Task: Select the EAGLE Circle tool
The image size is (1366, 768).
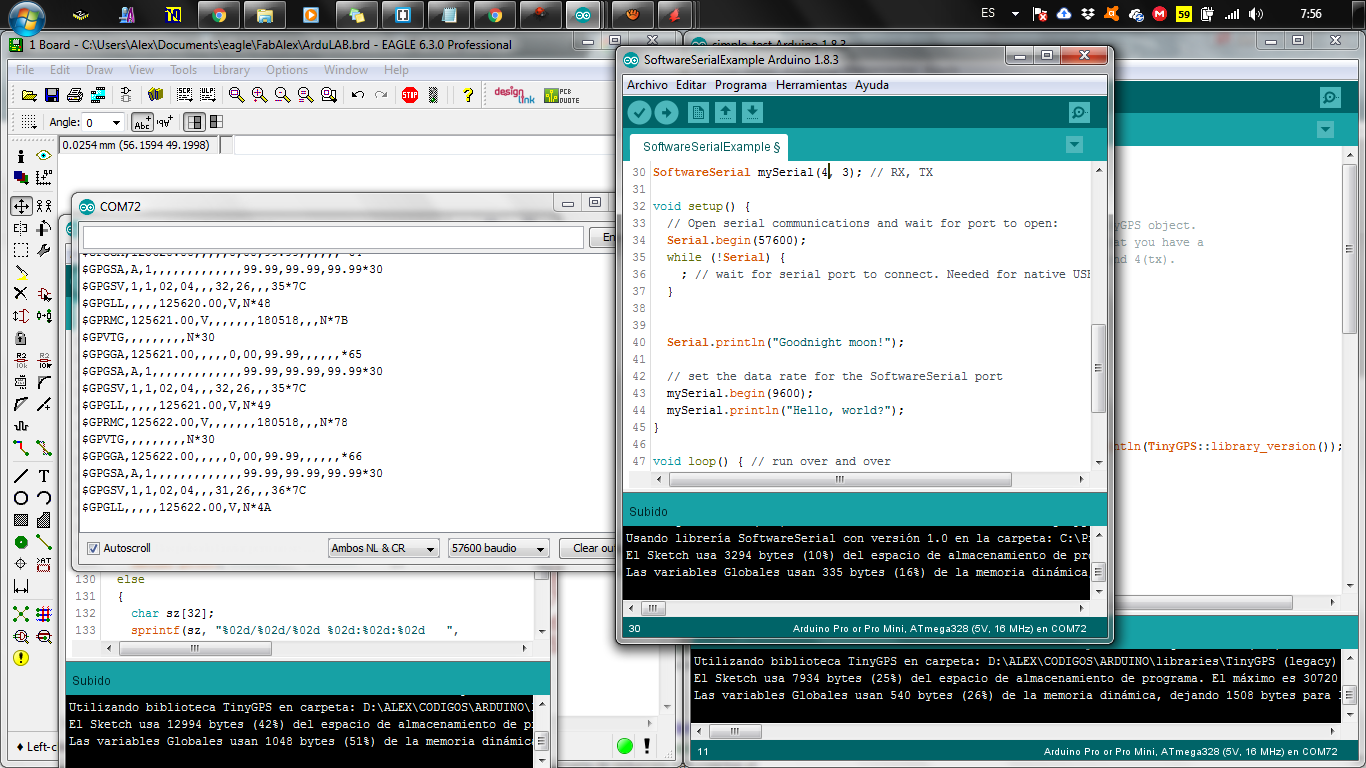Action: tap(21, 498)
